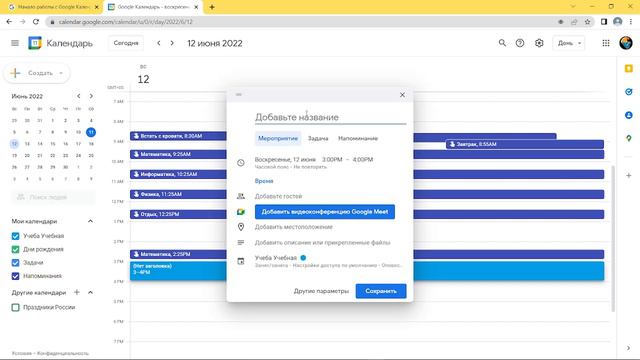The height and width of the screenshot is (360, 640).
Task: Save event with Сохранить button
Action: coord(381,291)
